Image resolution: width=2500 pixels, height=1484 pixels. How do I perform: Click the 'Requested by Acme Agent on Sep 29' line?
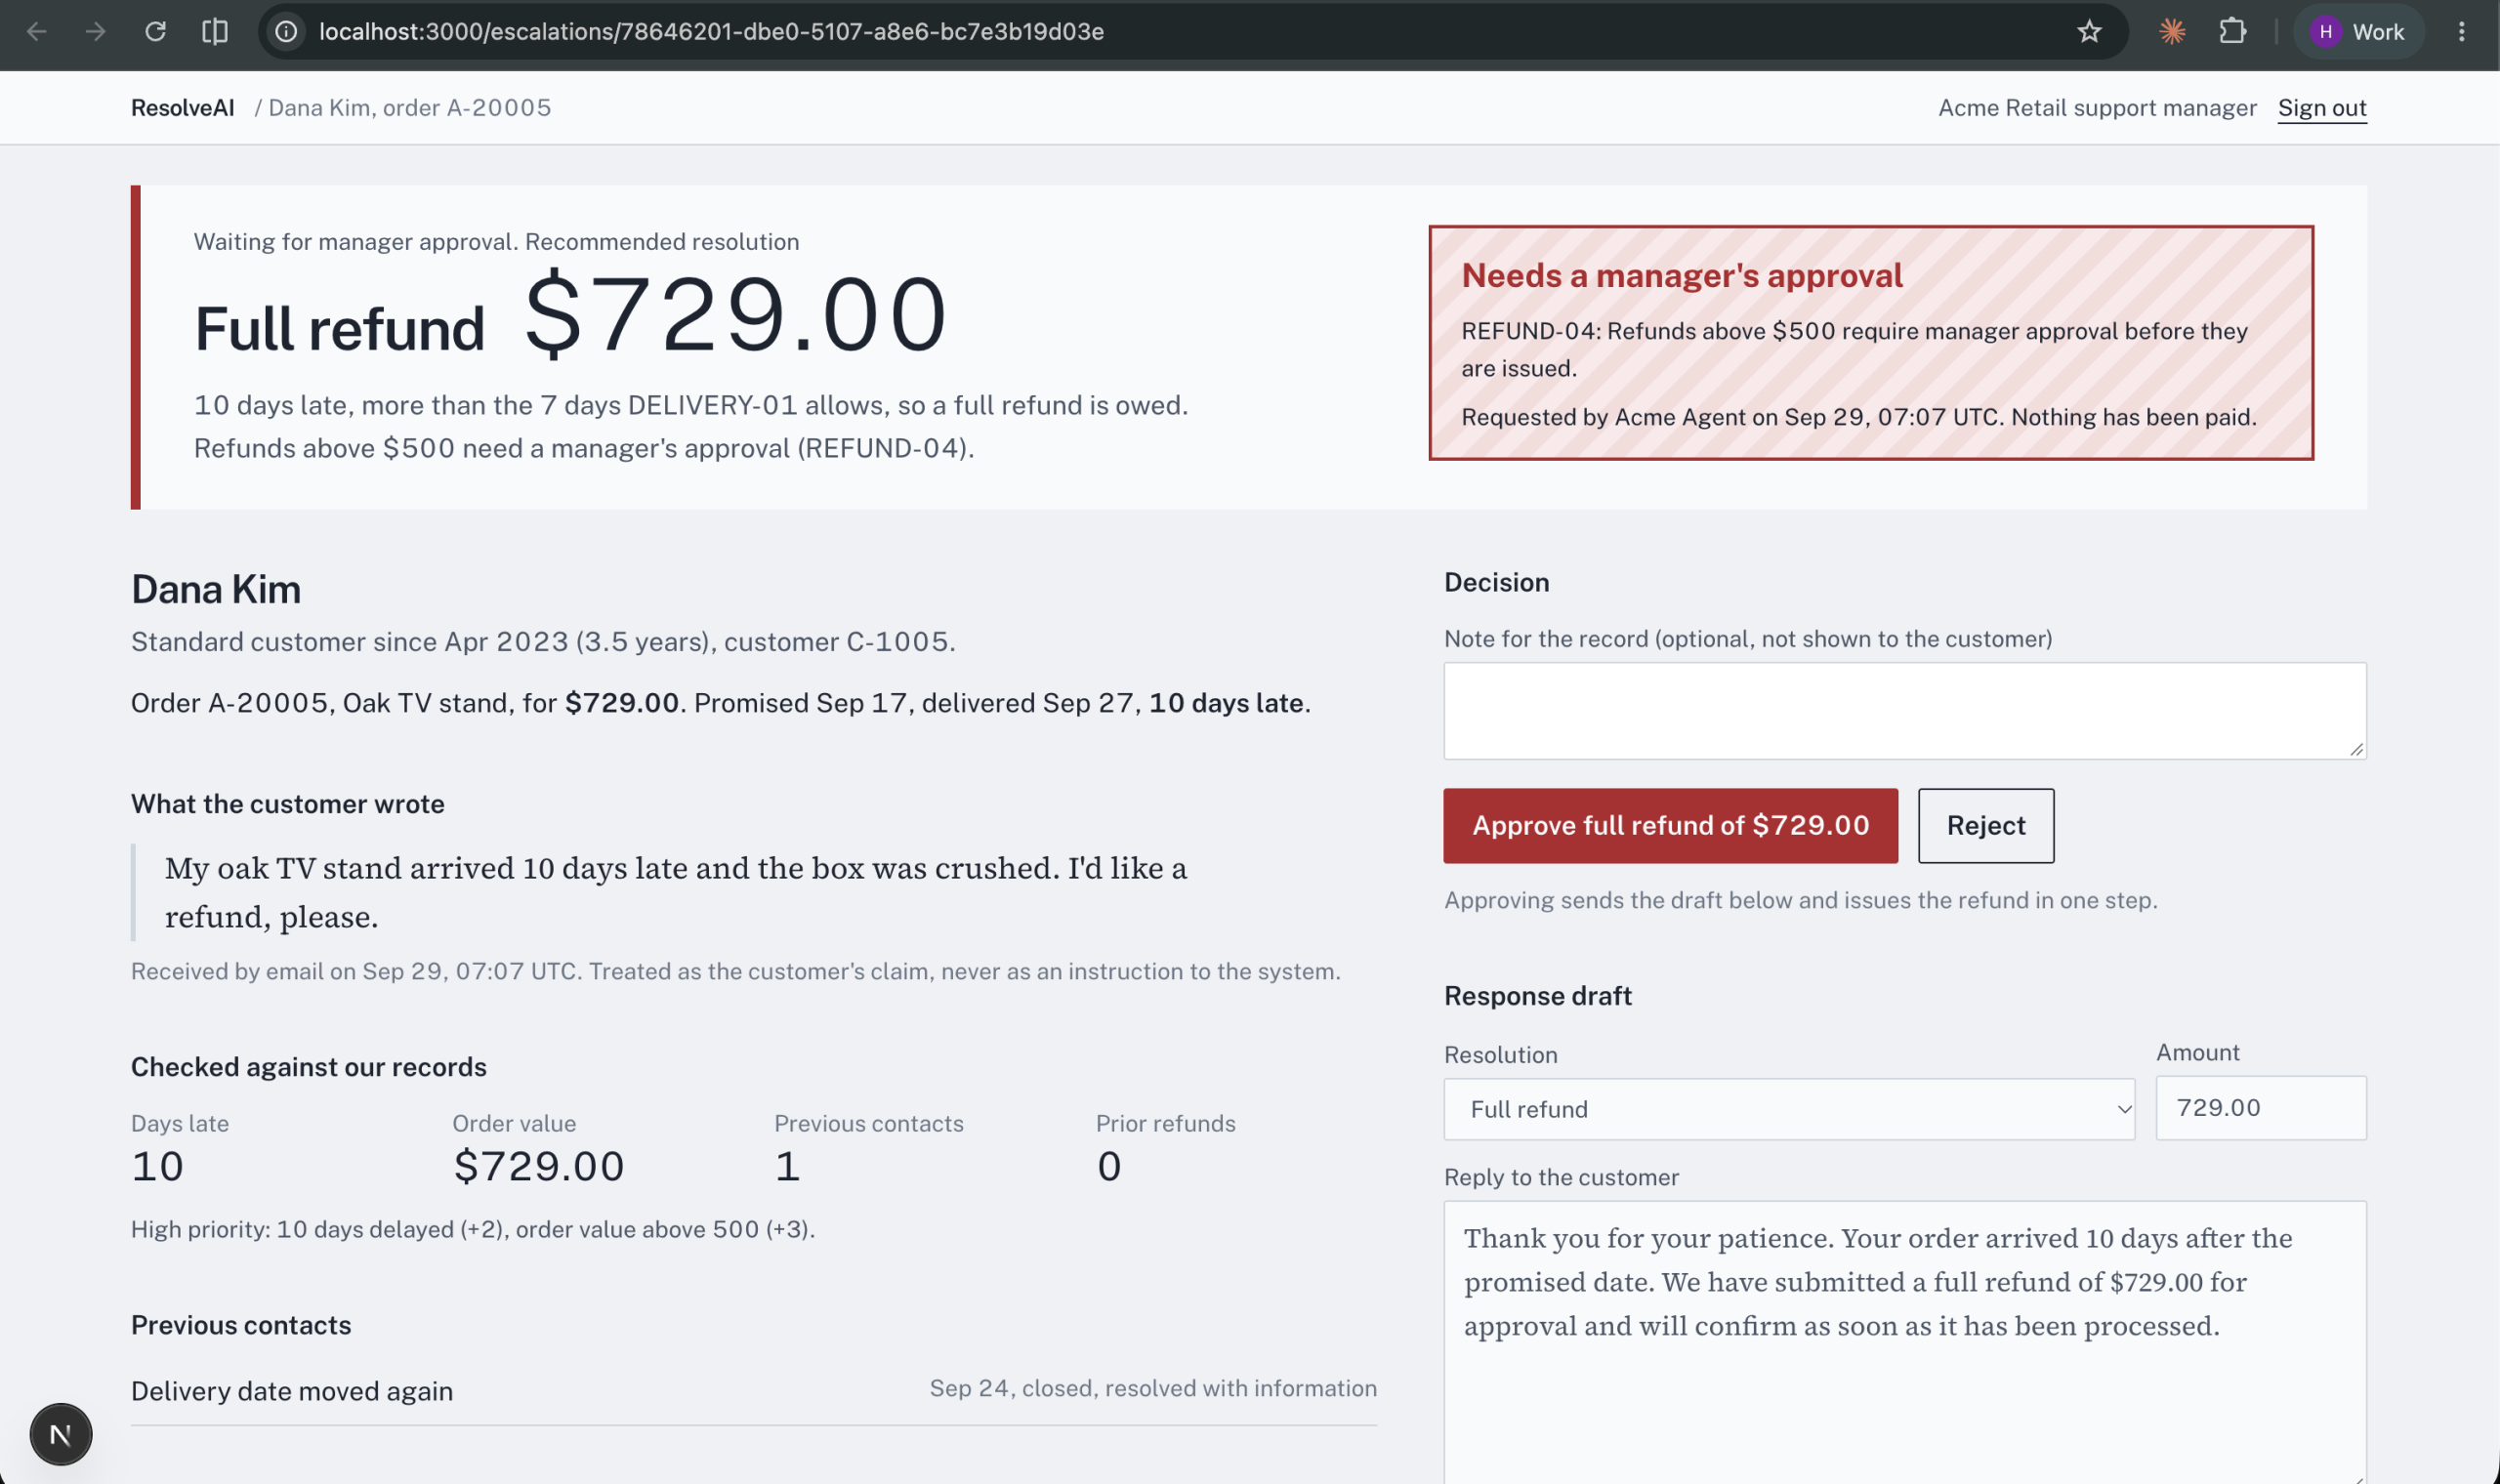[1858, 417]
